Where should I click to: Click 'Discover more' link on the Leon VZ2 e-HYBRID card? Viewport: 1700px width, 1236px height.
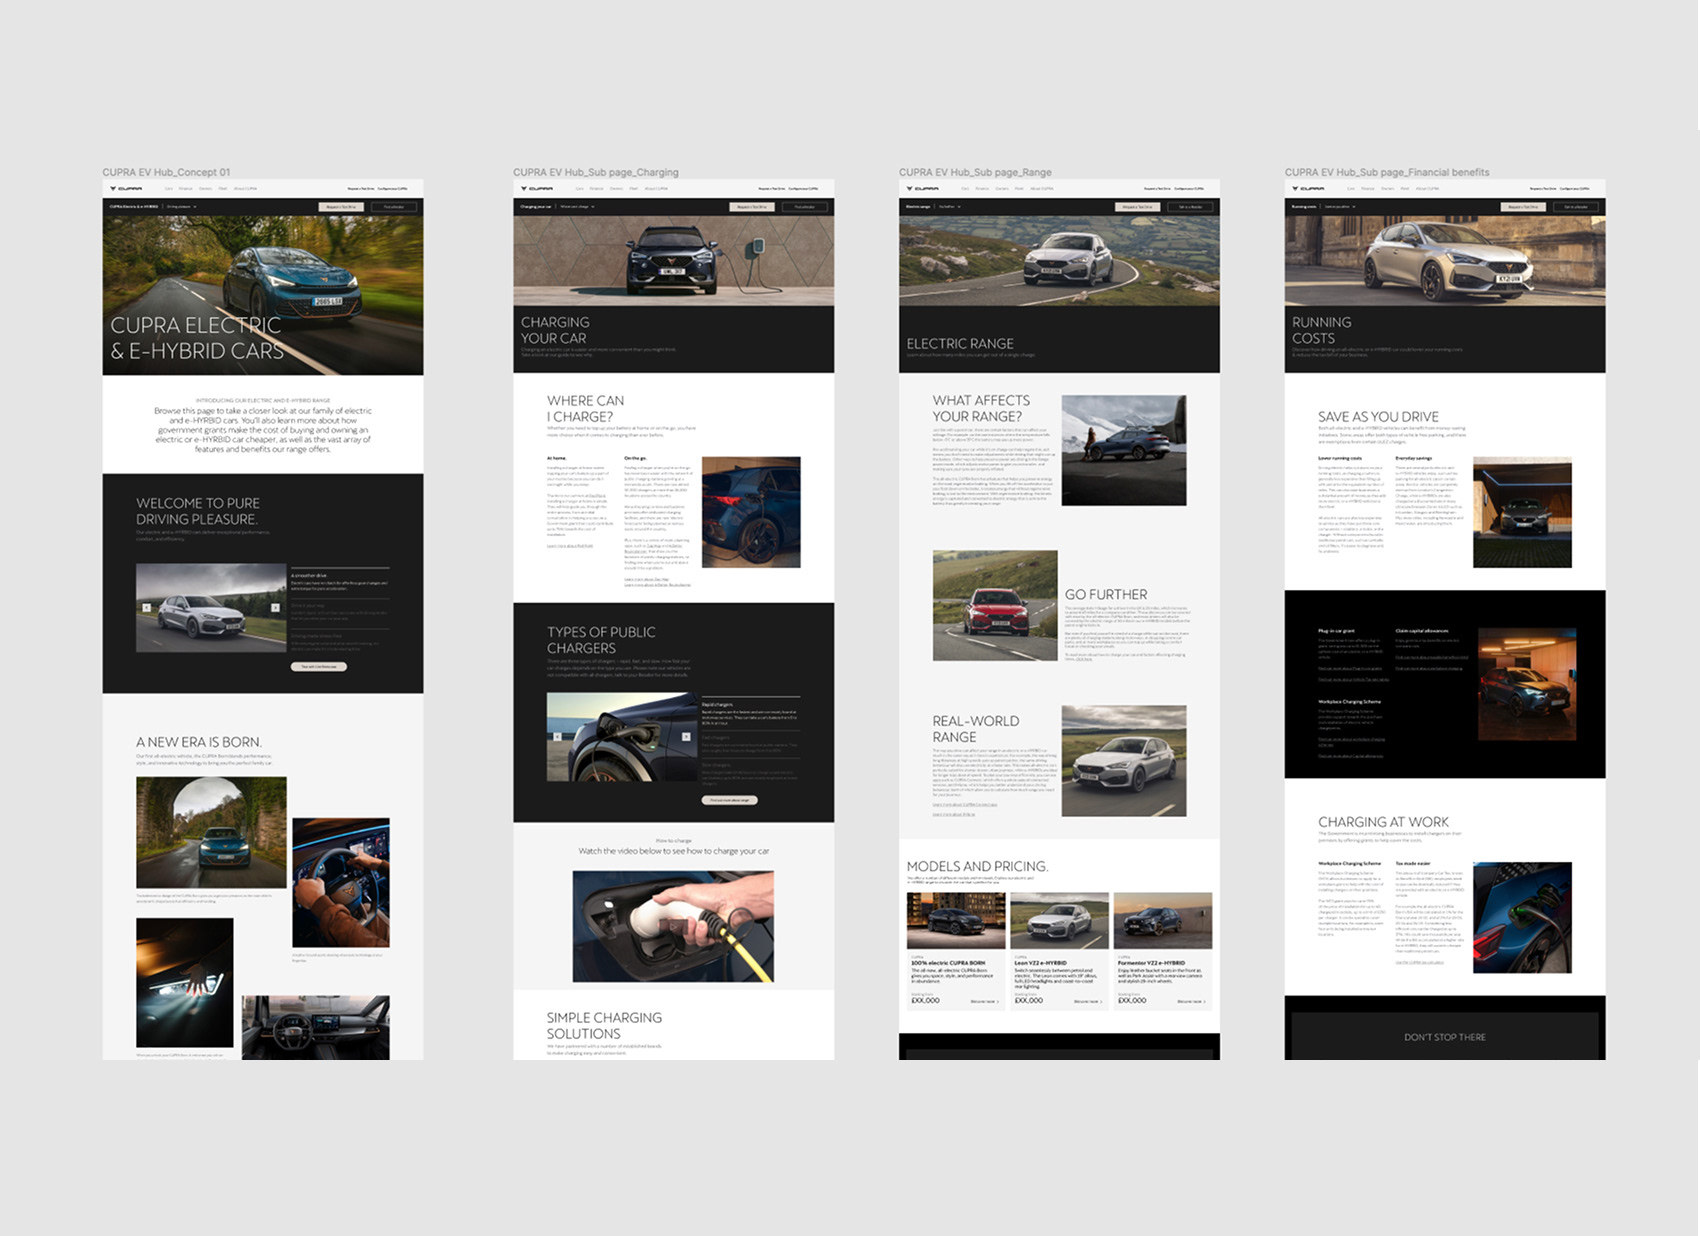pos(1088,1001)
